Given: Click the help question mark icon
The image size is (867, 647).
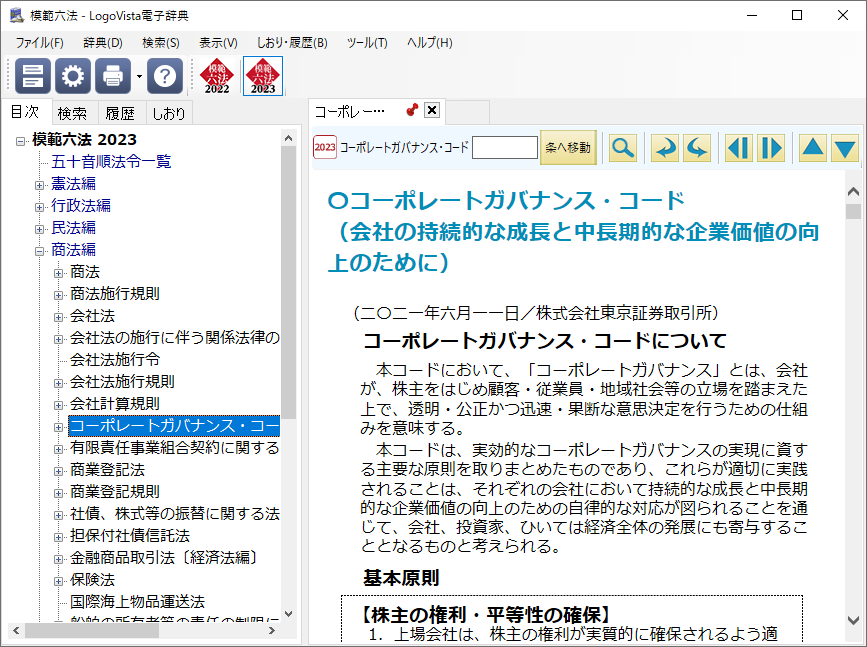Looking at the screenshot, I should click(166, 75).
